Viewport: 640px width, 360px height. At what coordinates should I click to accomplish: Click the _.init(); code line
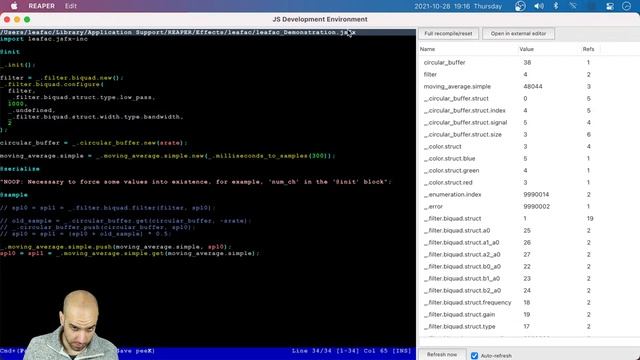pos(18,65)
